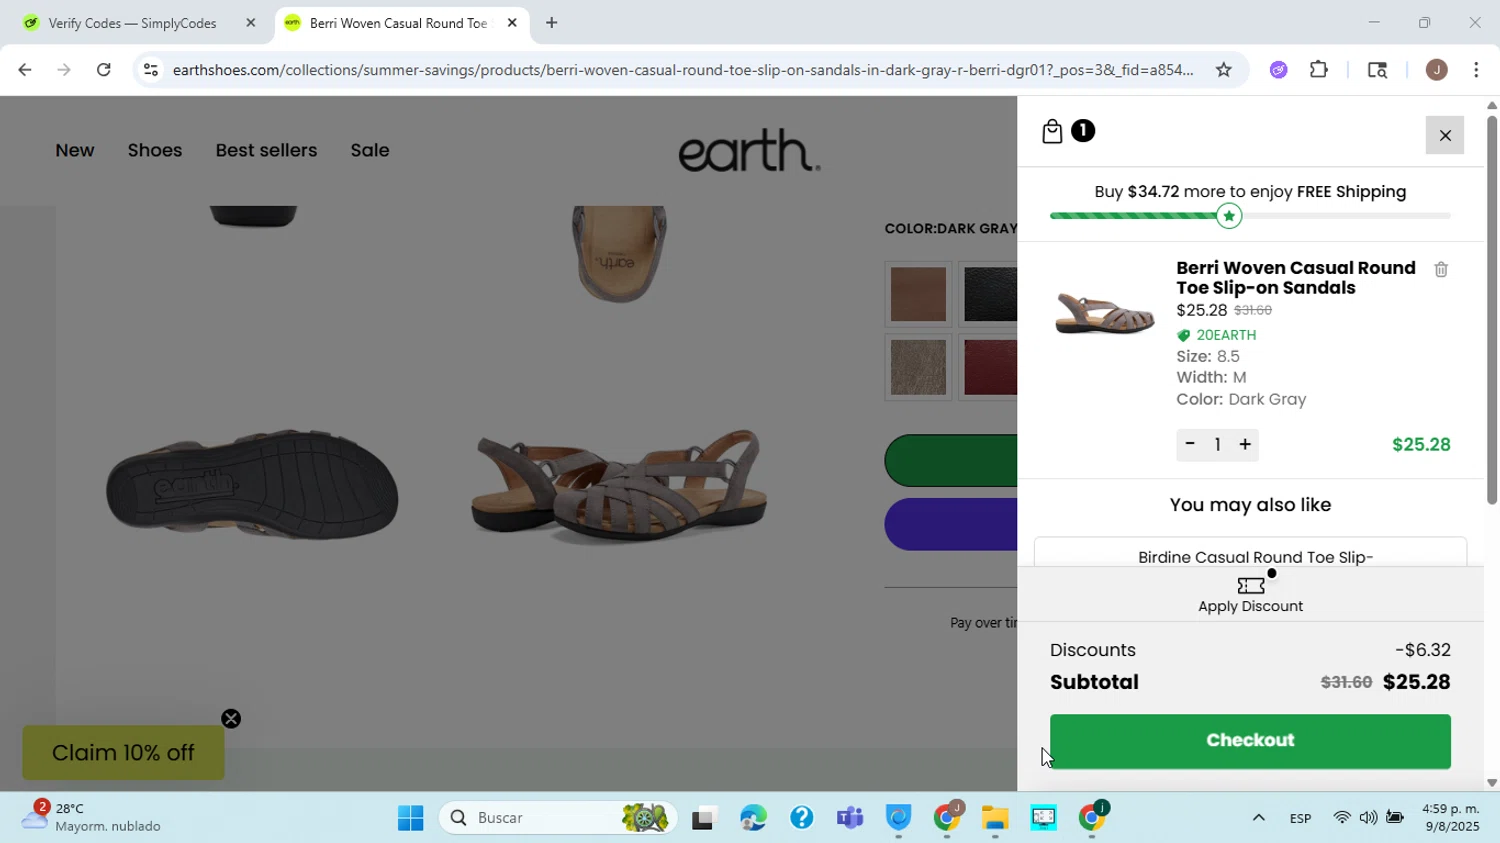Click the shopping bag cart icon
This screenshot has height=843, width=1500.
click(1052, 131)
